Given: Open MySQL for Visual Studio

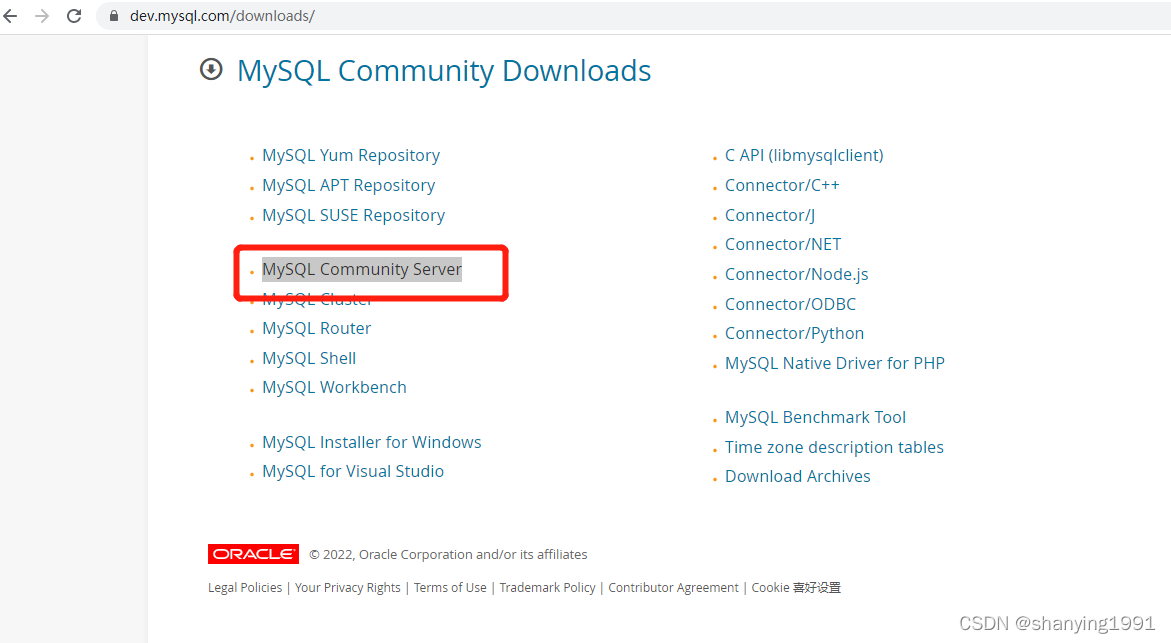Looking at the screenshot, I should 352,471.
